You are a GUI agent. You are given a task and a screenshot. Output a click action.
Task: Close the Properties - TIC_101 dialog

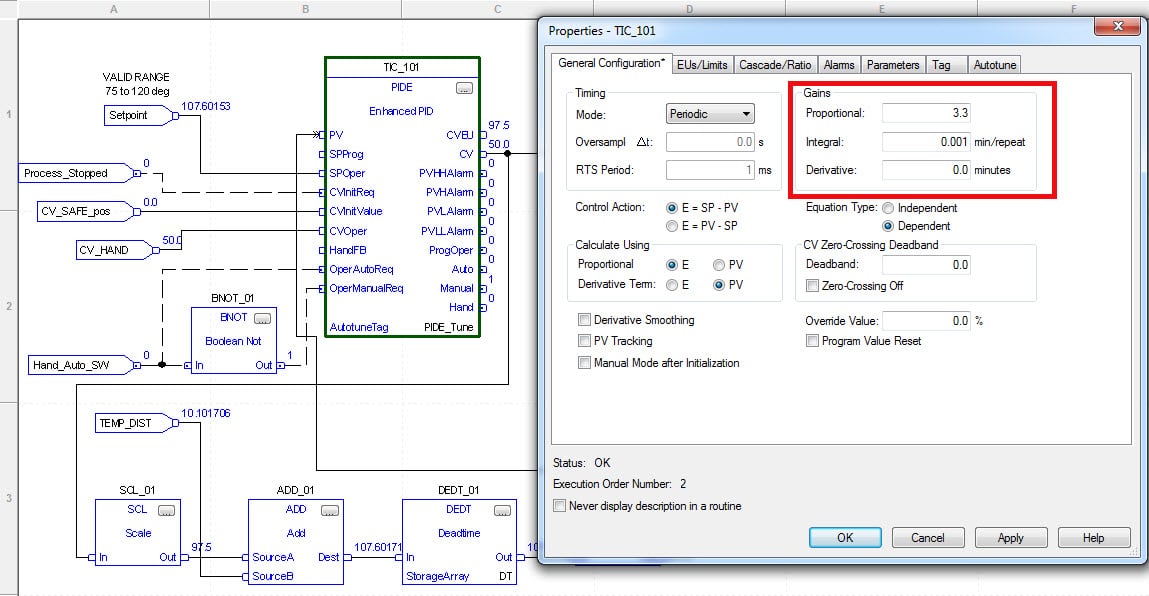point(1117,26)
